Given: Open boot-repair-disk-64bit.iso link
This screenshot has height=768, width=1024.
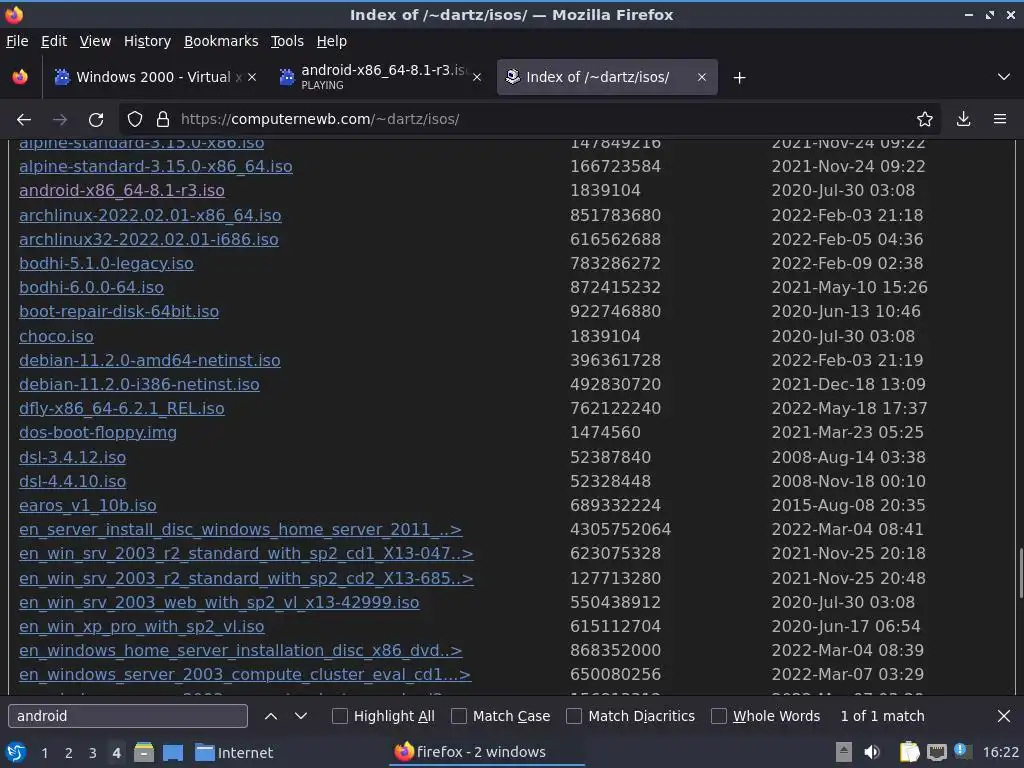Looking at the screenshot, I should point(119,312).
